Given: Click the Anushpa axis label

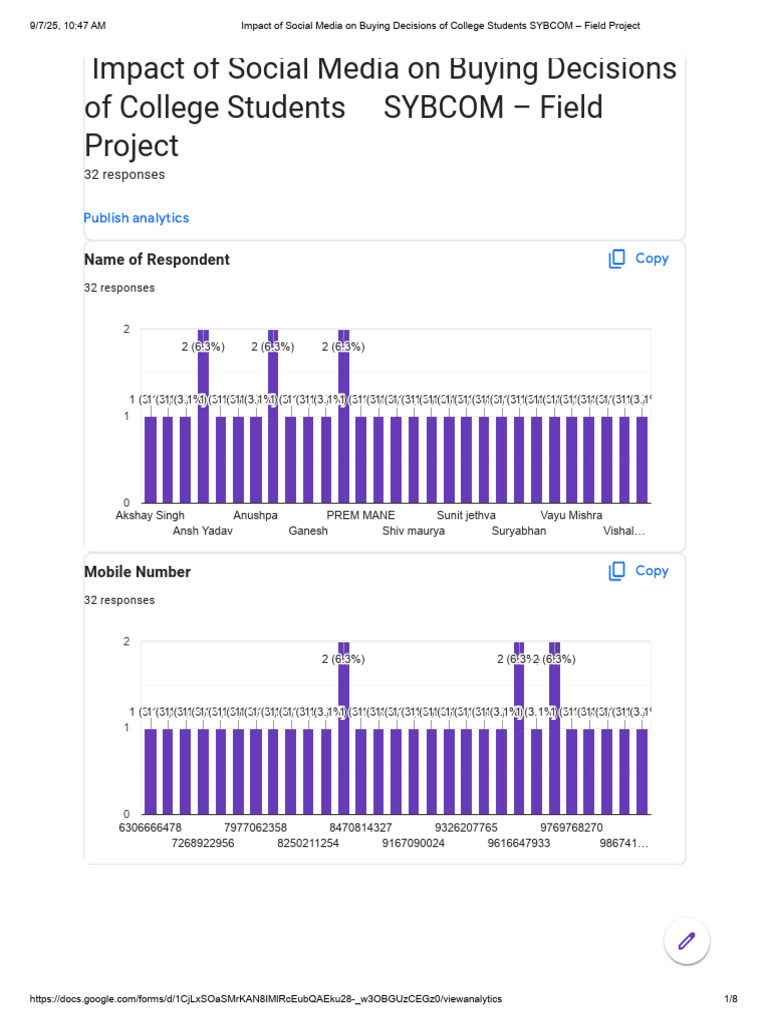Looking at the screenshot, I should click(255, 516).
